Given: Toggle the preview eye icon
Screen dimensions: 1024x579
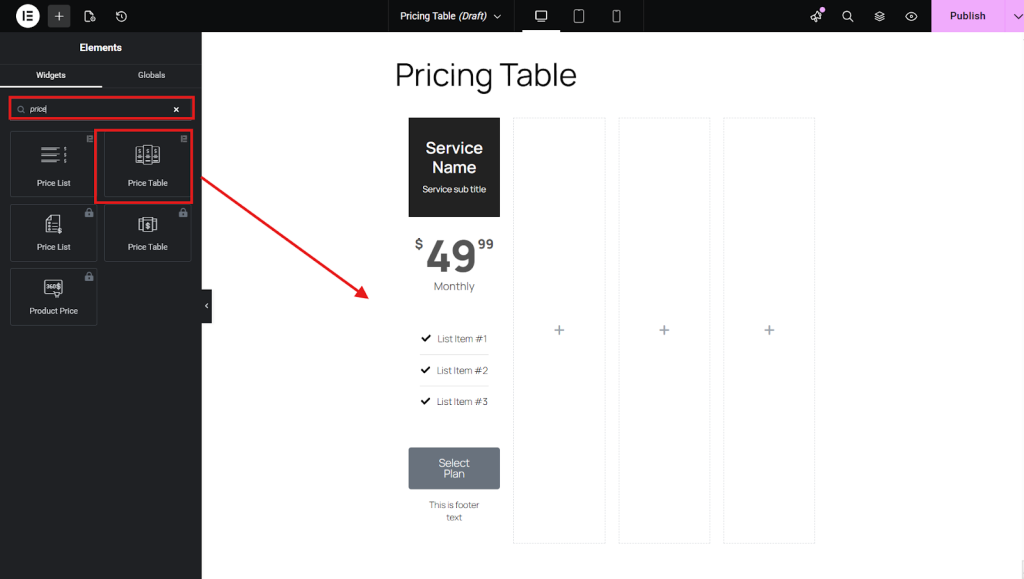Looking at the screenshot, I should [911, 16].
